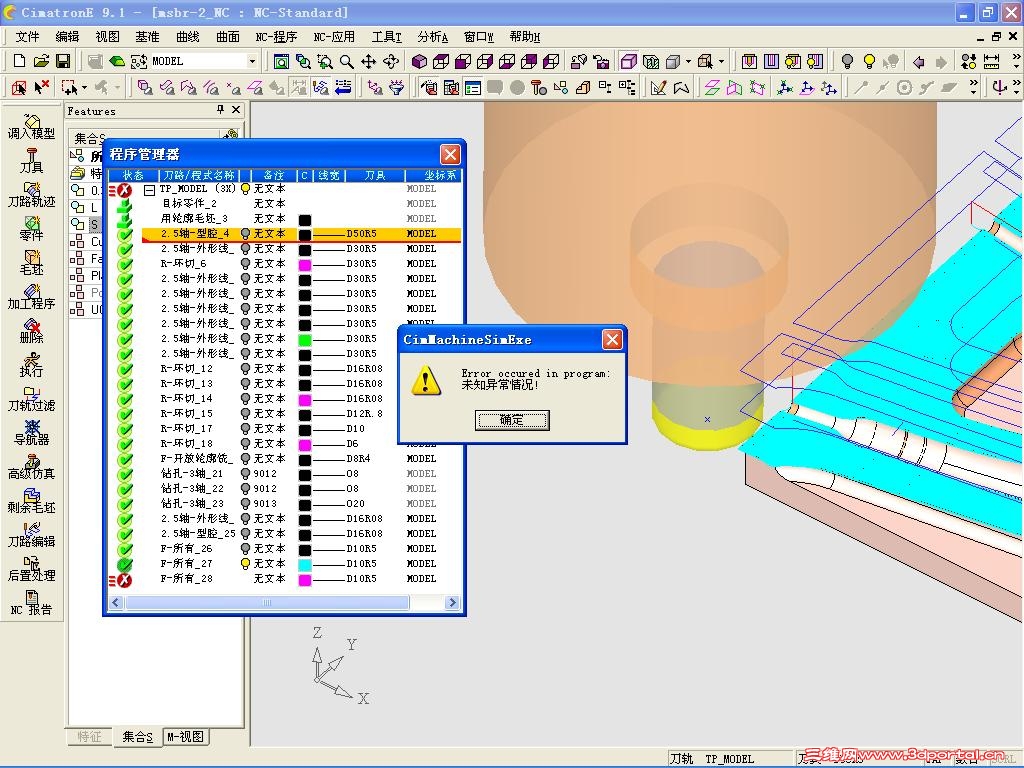The height and width of the screenshot is (768, 1024).
Task: Click the purple back arrow icon
Action: point(919,61)
